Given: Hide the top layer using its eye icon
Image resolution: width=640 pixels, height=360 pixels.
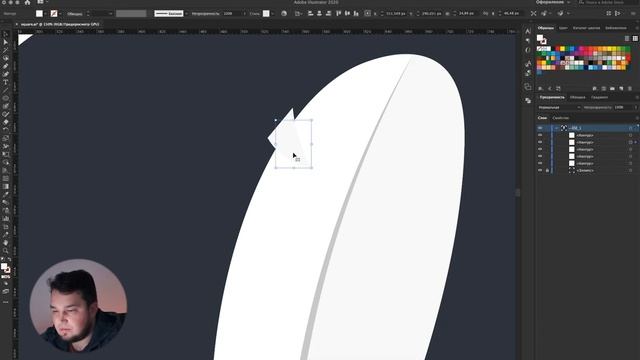Looking at the screenshot, I should [540, 128].
